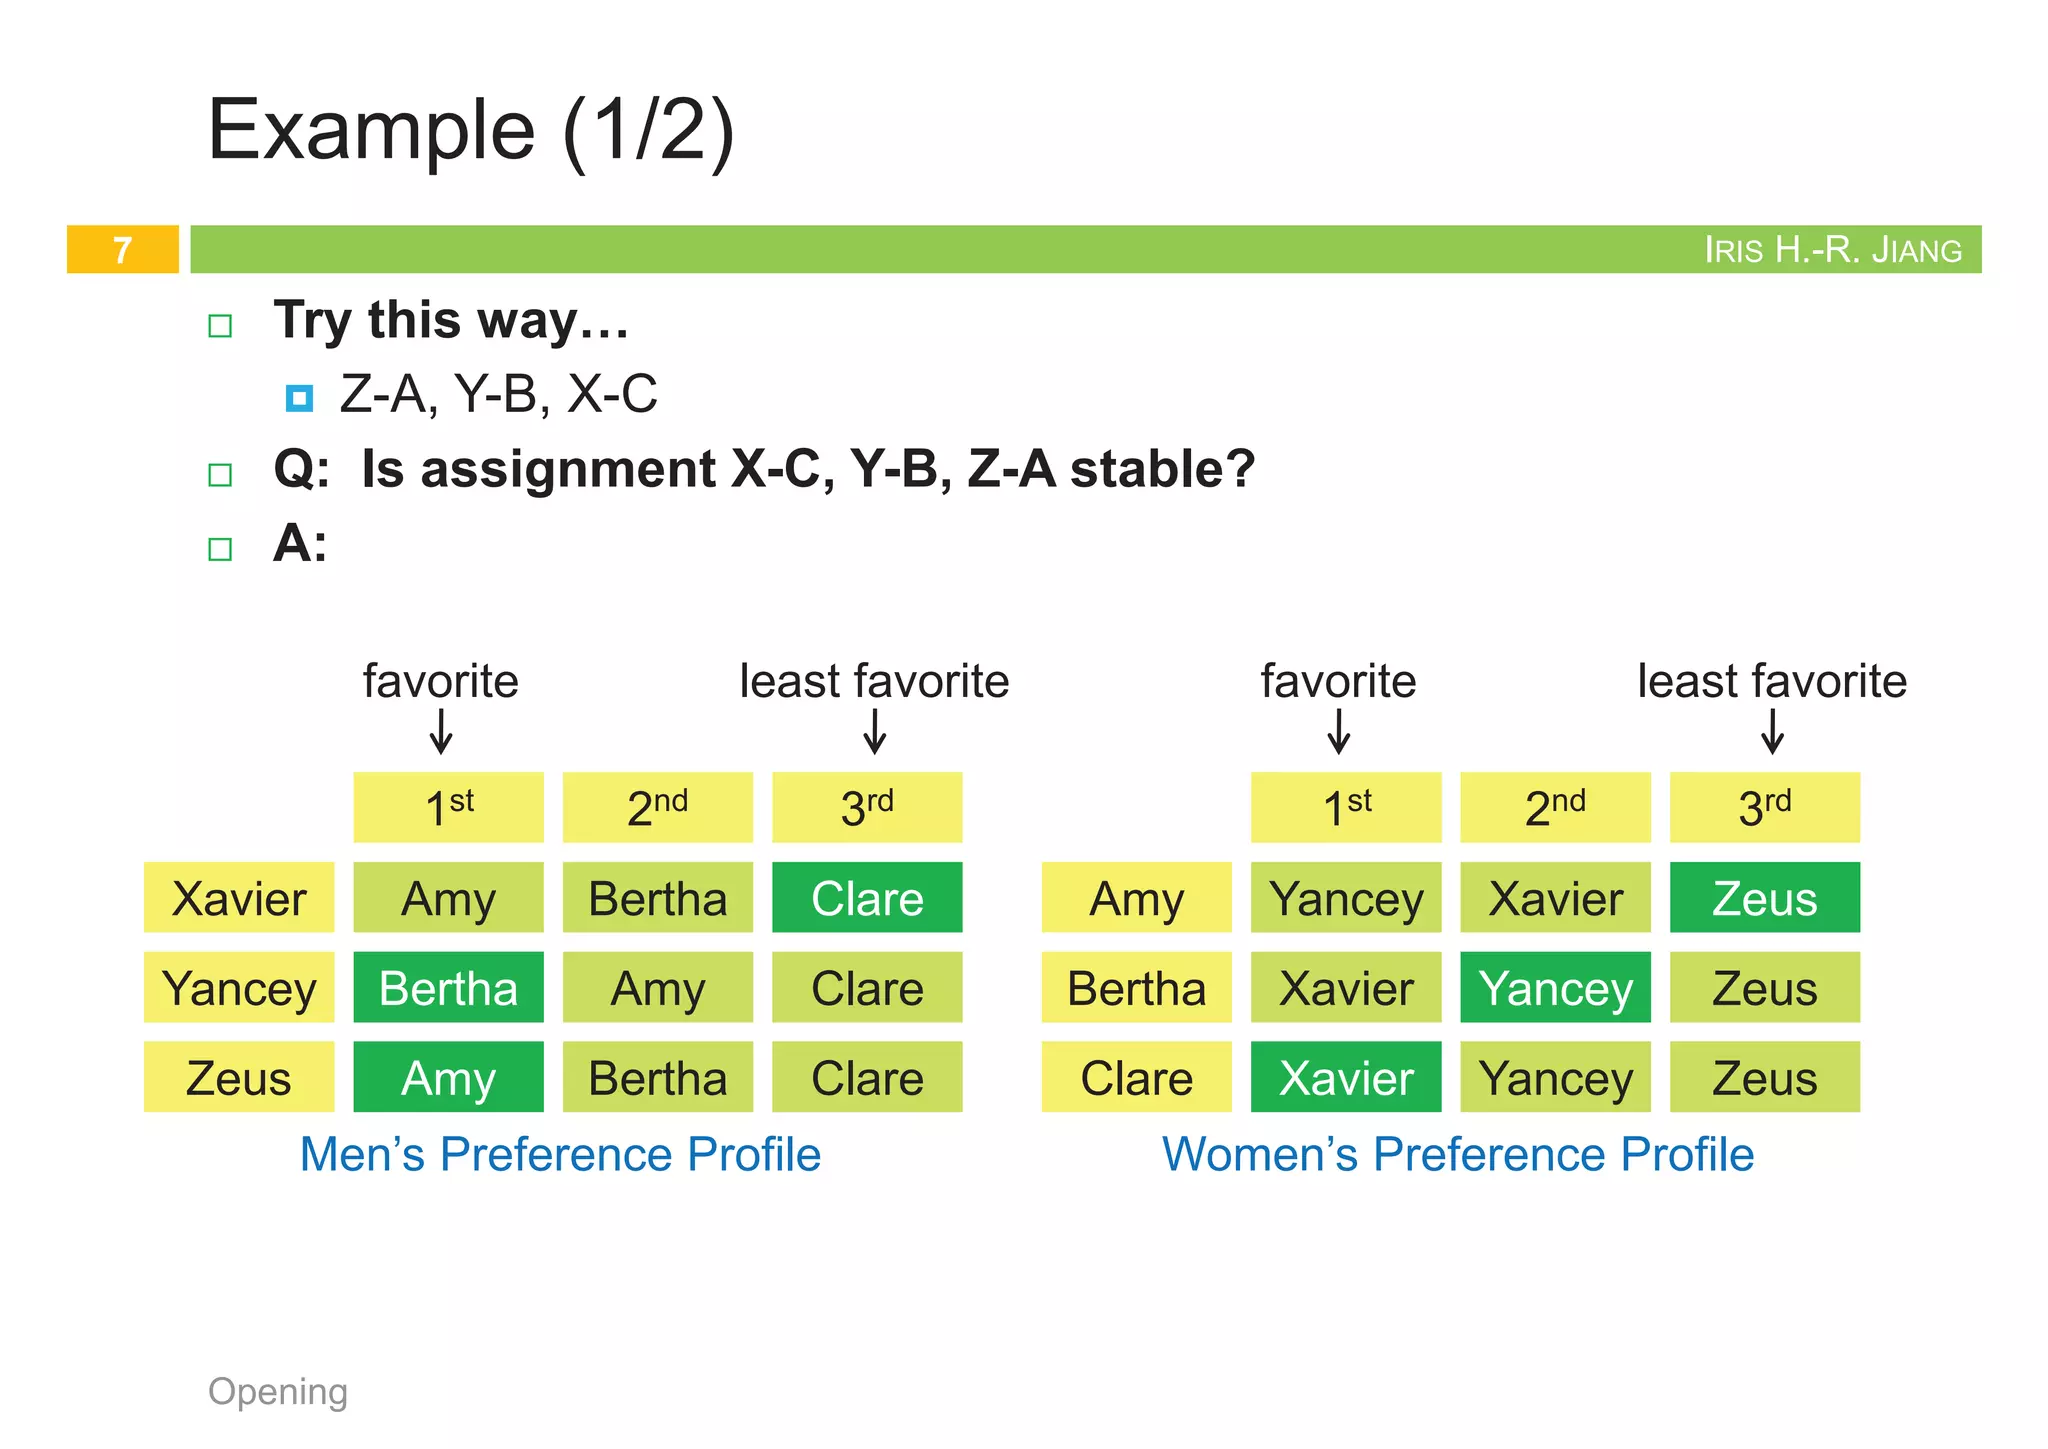Screen dimensions: 2048x1449
Task: Click the green square bullet beside the "Q:" line
Action: tap(220, 474)
